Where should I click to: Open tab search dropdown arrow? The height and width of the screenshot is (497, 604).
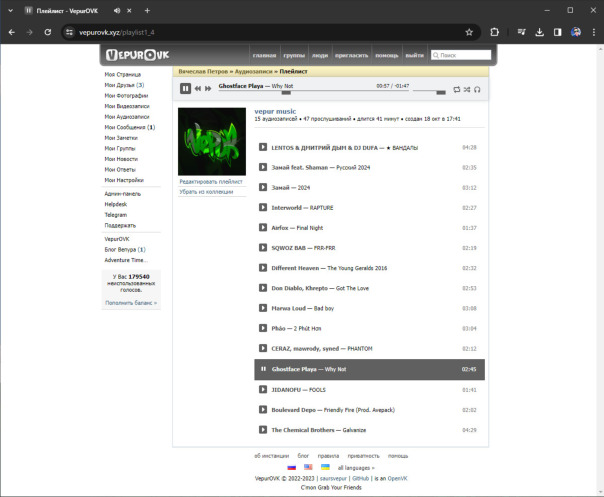point(10,11)
